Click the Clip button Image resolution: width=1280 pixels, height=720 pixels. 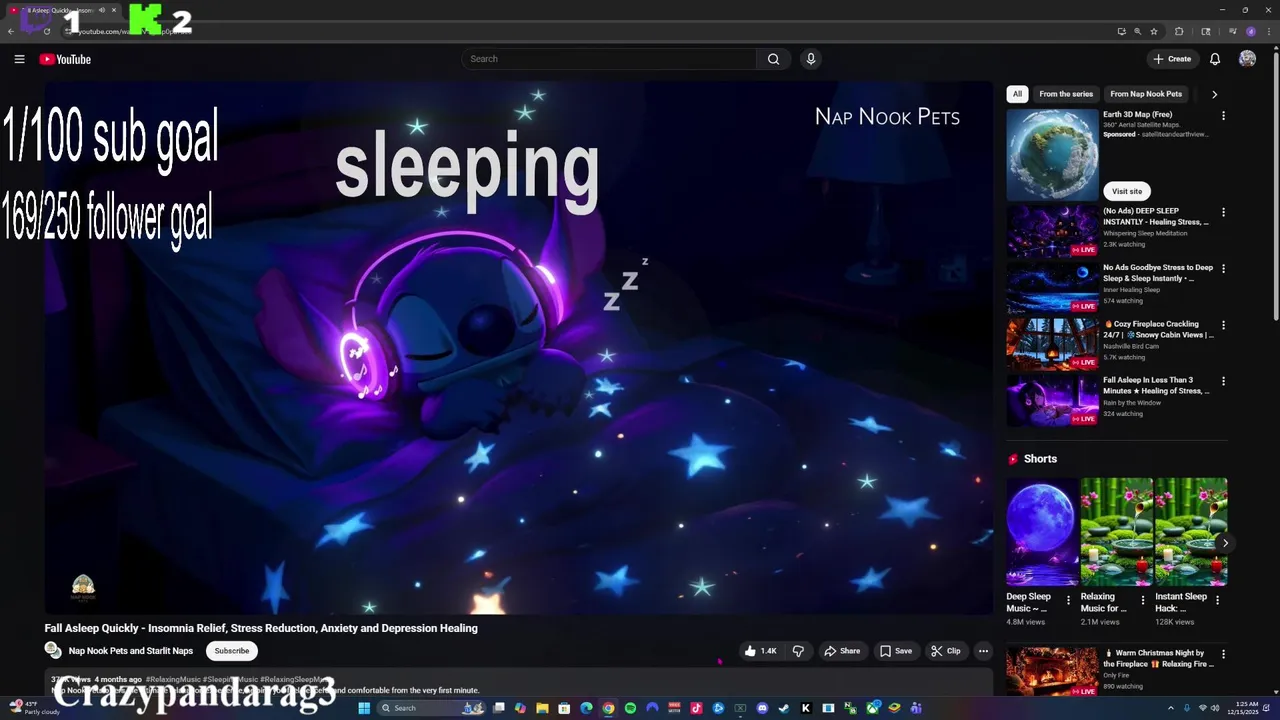[x=946, y=651]
